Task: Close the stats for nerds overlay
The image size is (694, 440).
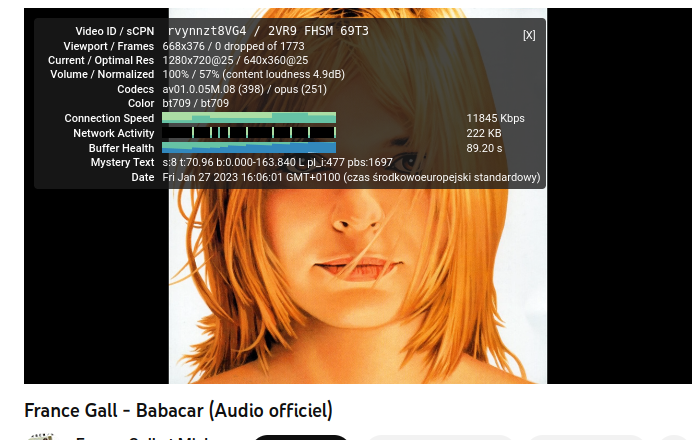Action: (x=529, y=35)
